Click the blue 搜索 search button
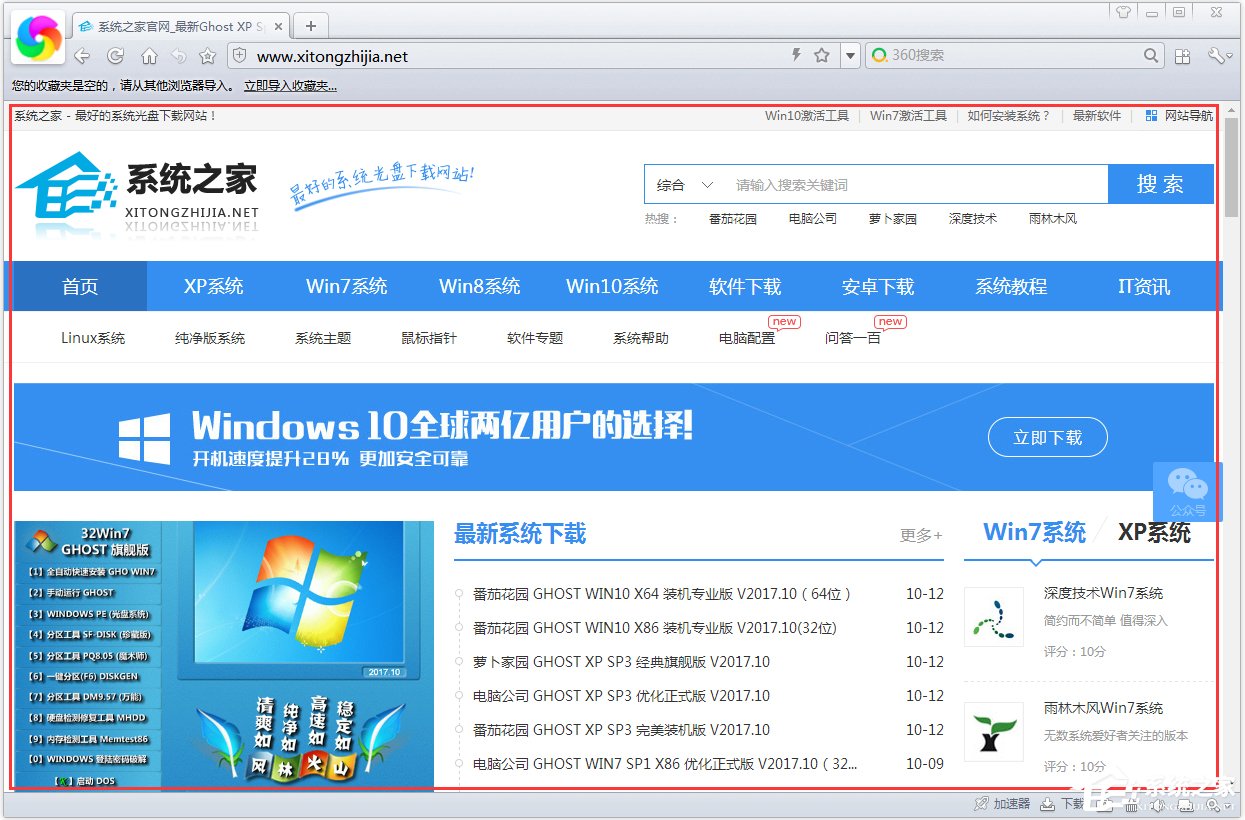The width and height of the screenshot is (1245, 820). 1161,184
